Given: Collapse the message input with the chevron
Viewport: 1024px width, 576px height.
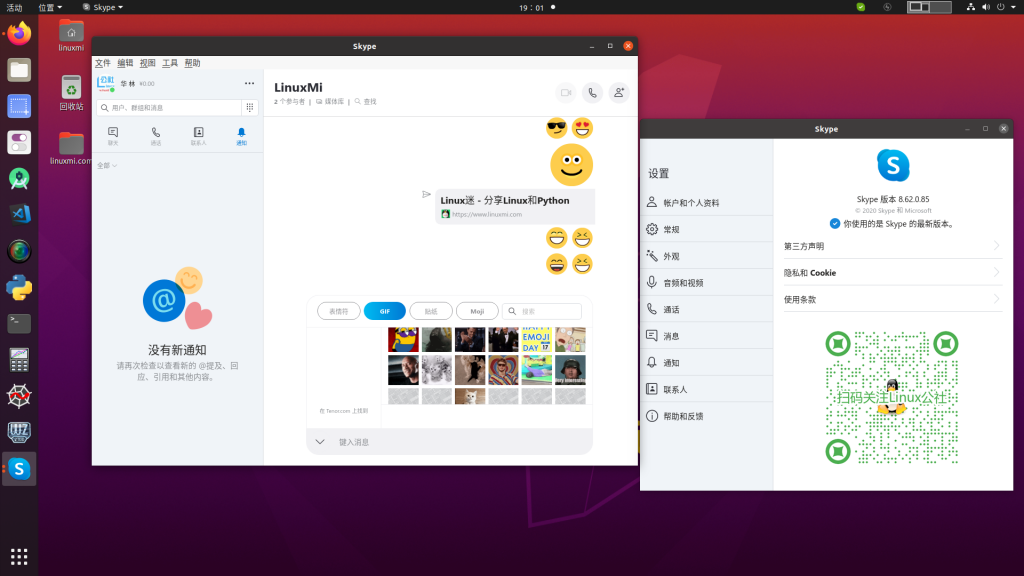Looking at the screenshot, I should (319, 440).
